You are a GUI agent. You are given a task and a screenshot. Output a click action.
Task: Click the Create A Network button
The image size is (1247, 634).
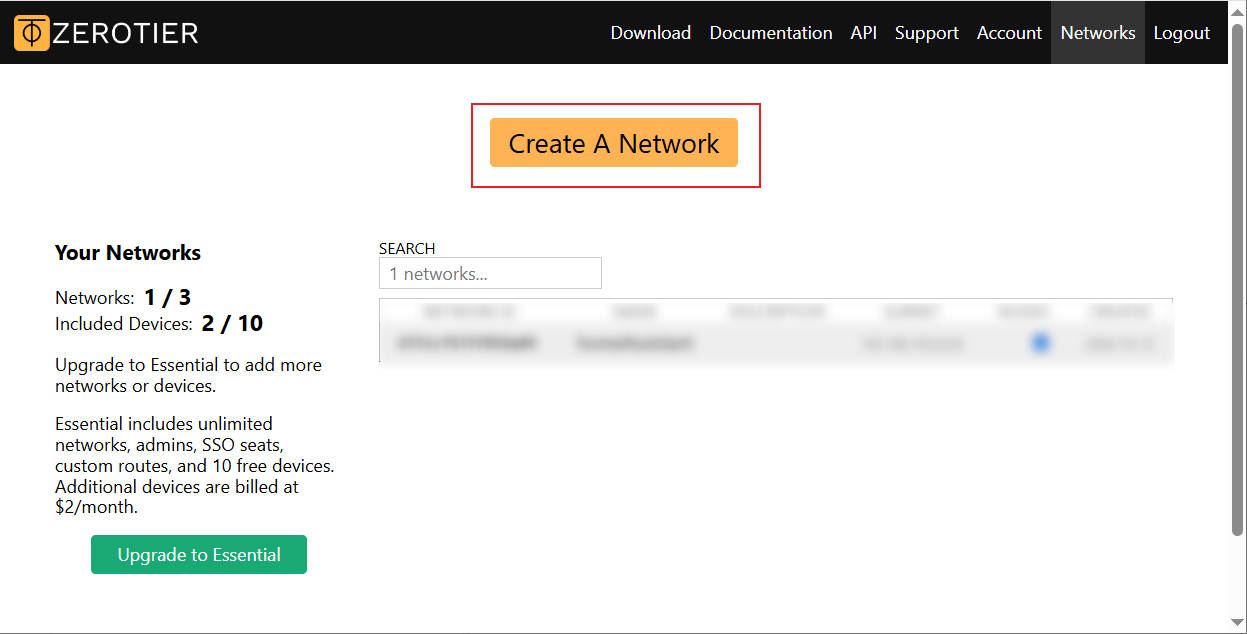(614, 143)
